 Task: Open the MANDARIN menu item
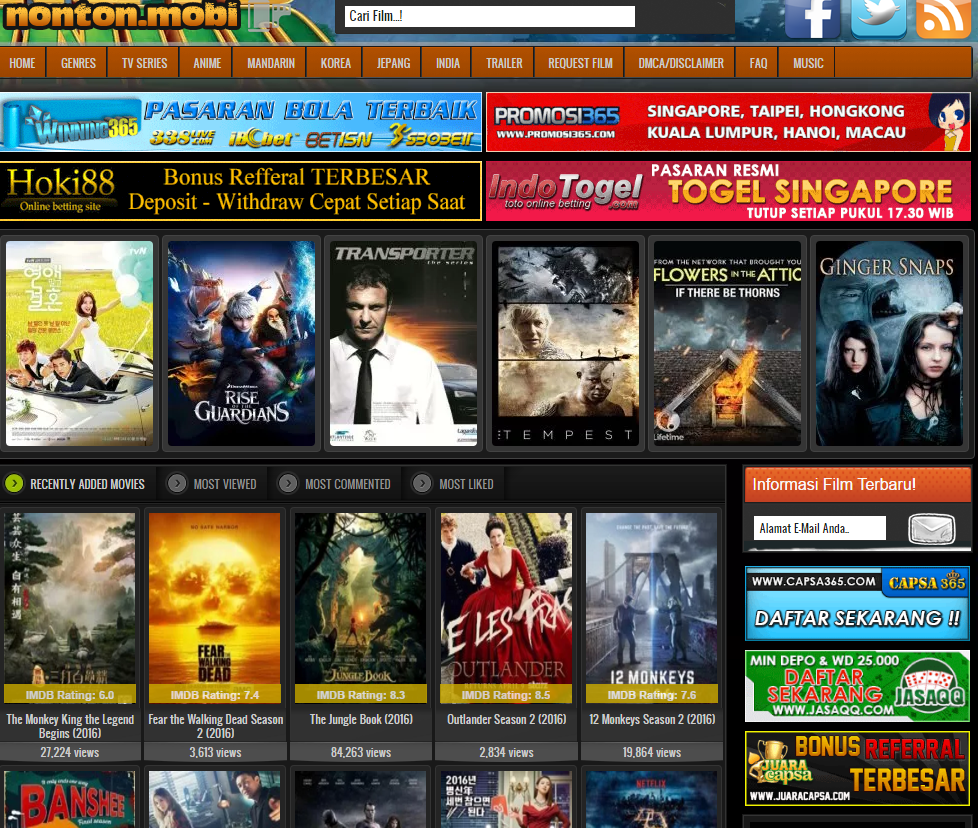(271, 63)
